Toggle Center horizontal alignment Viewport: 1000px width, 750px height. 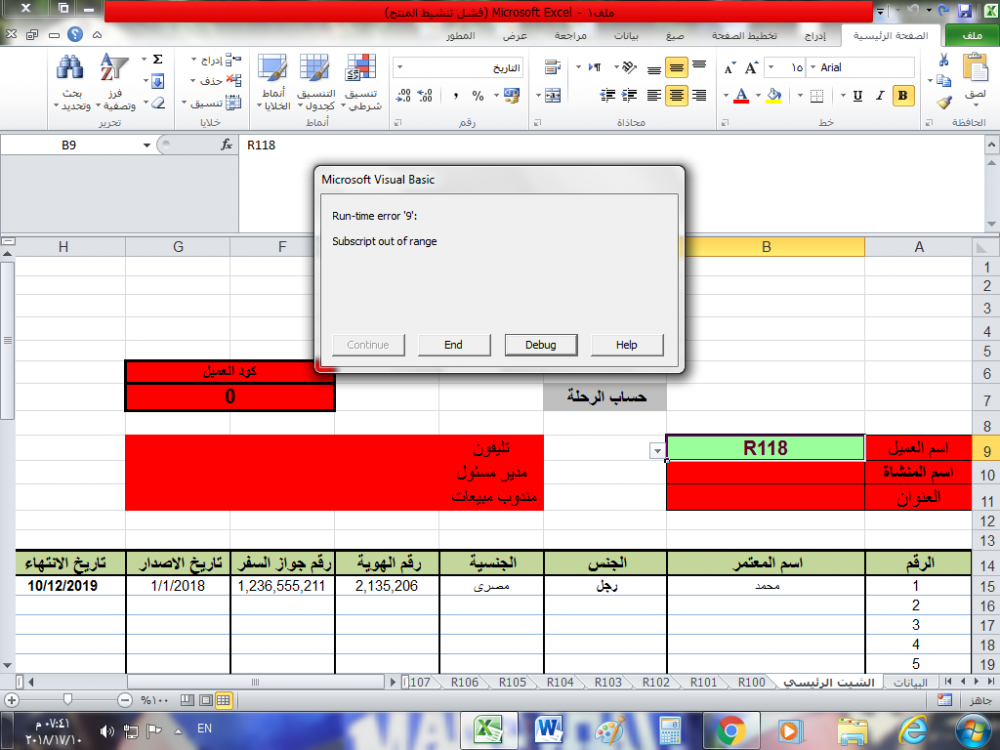tap(677, 96)
